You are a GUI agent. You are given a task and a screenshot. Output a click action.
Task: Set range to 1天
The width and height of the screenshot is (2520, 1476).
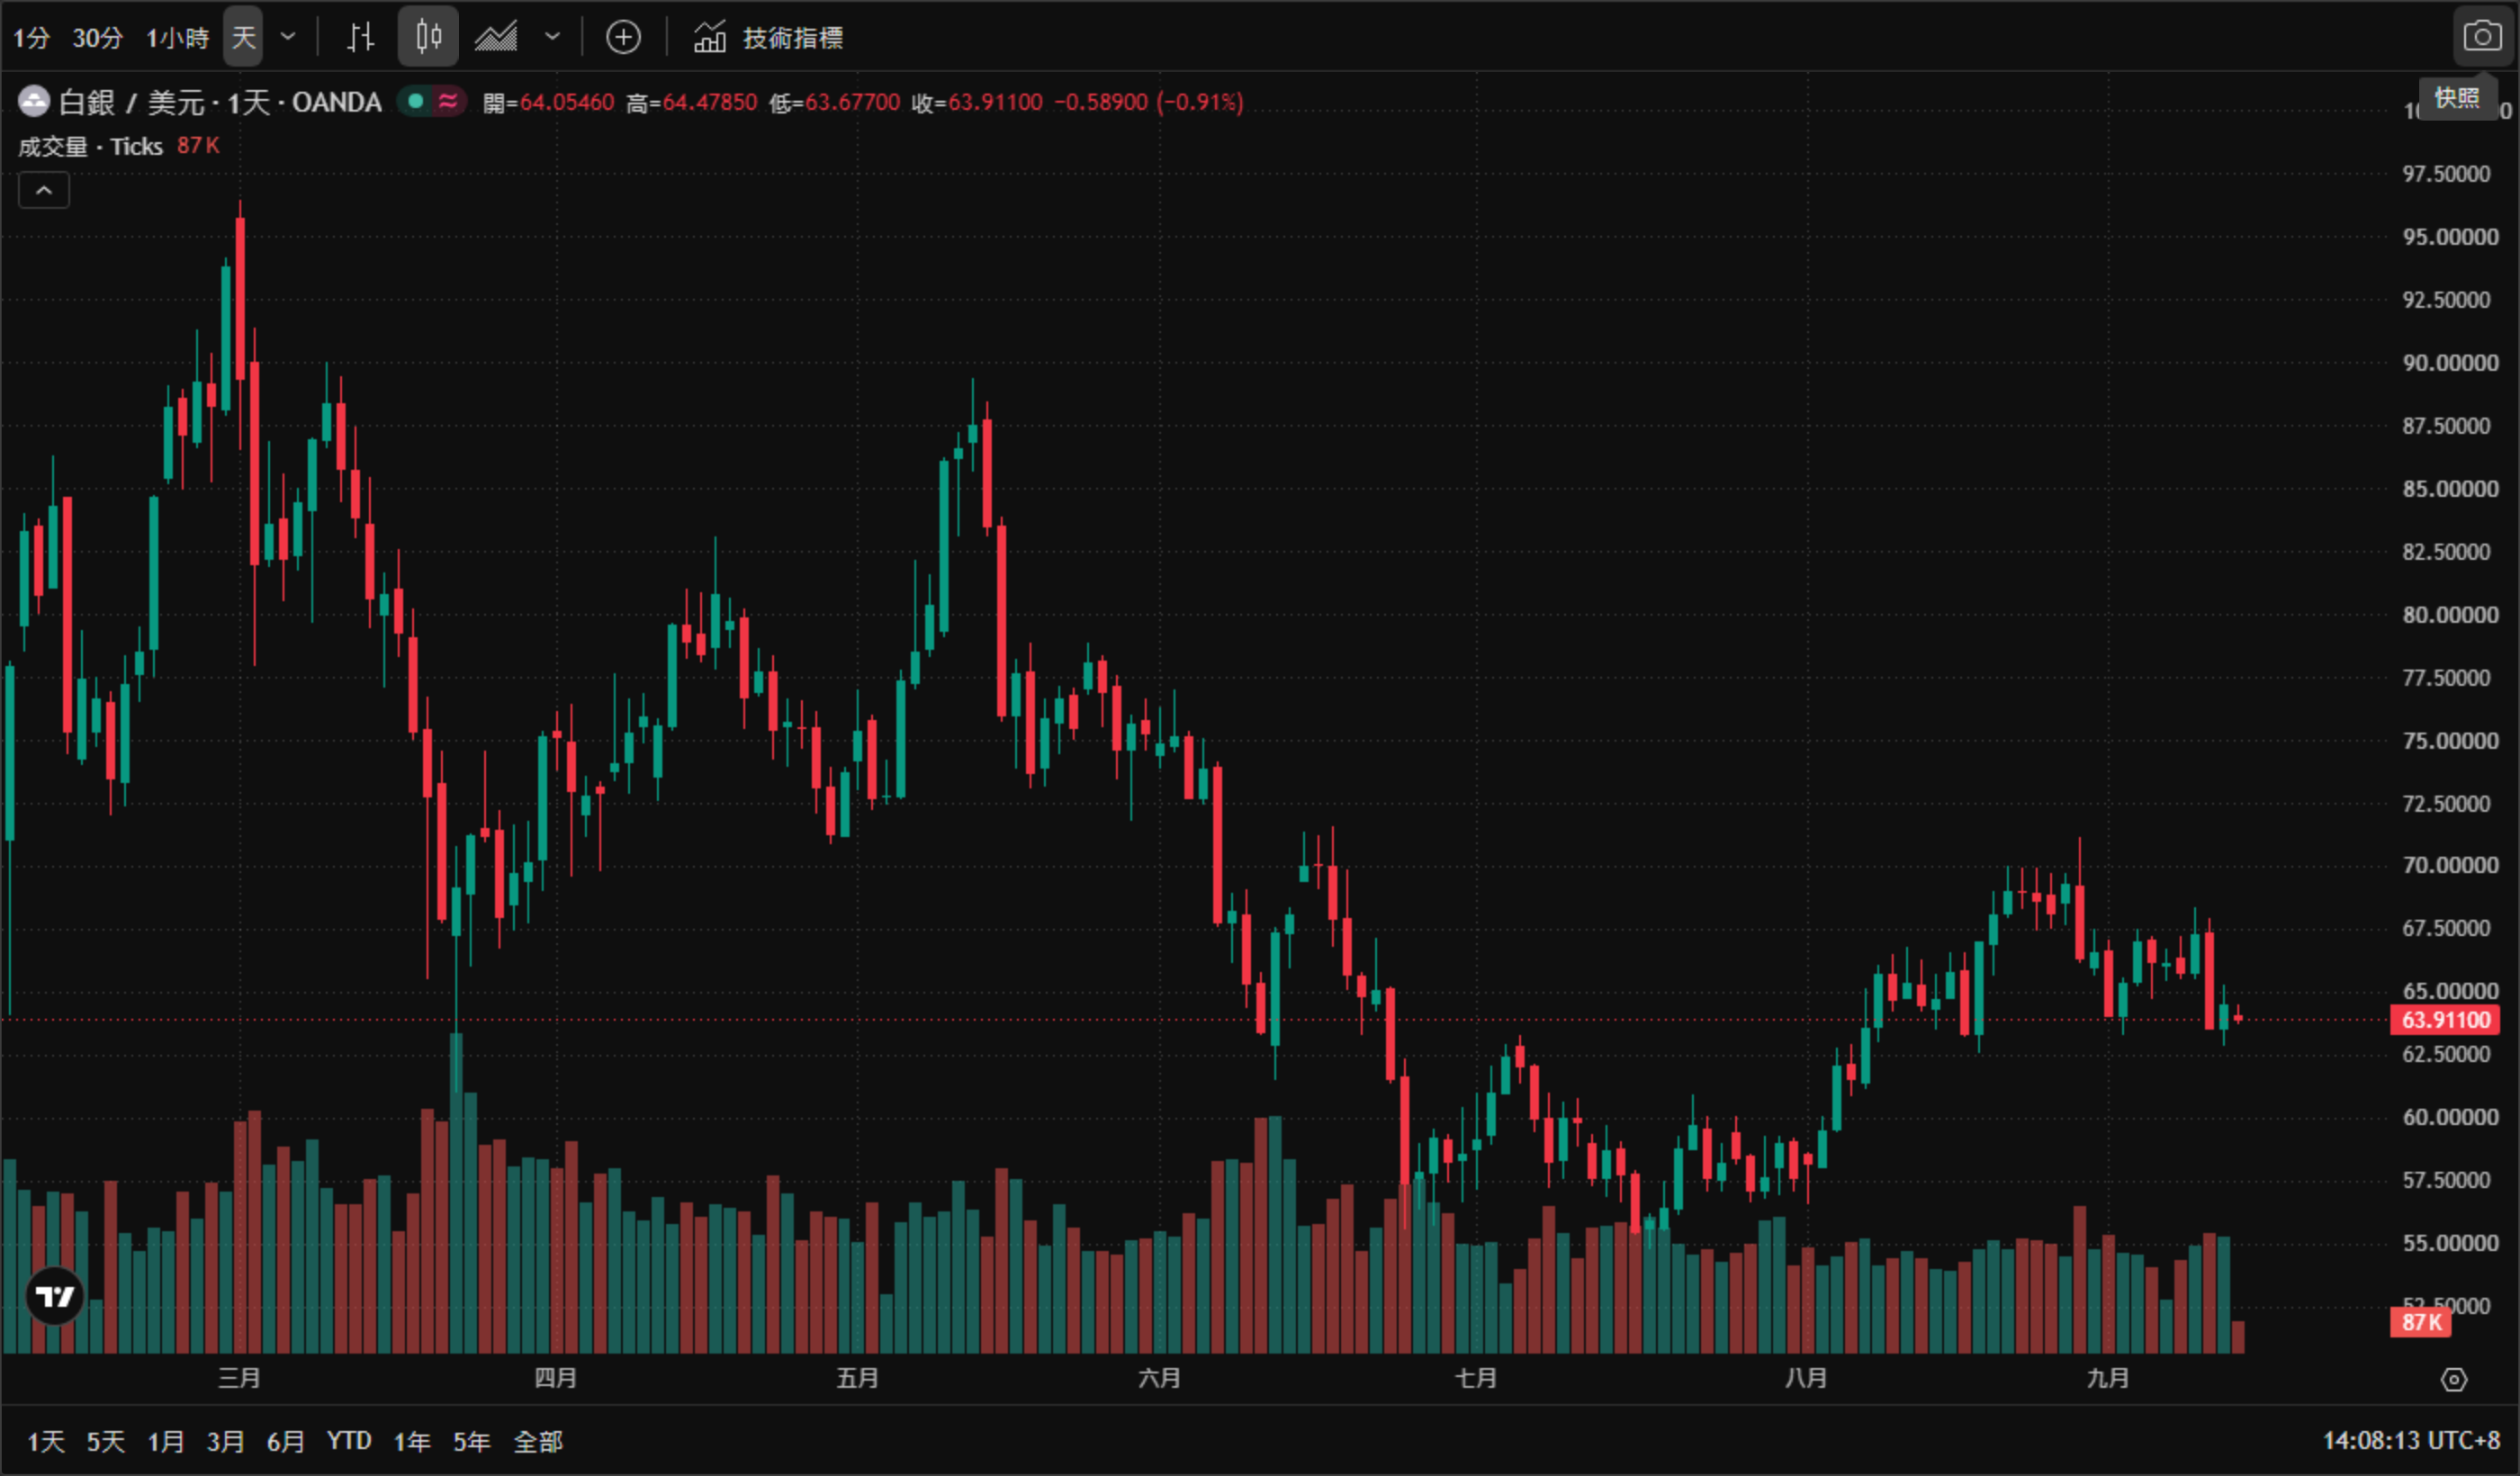click(45, 1441)
